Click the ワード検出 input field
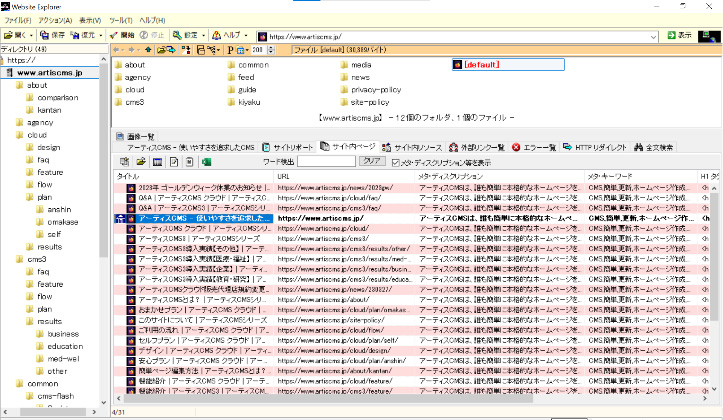The width and height of the screenshot is (723, 420). 326,161
